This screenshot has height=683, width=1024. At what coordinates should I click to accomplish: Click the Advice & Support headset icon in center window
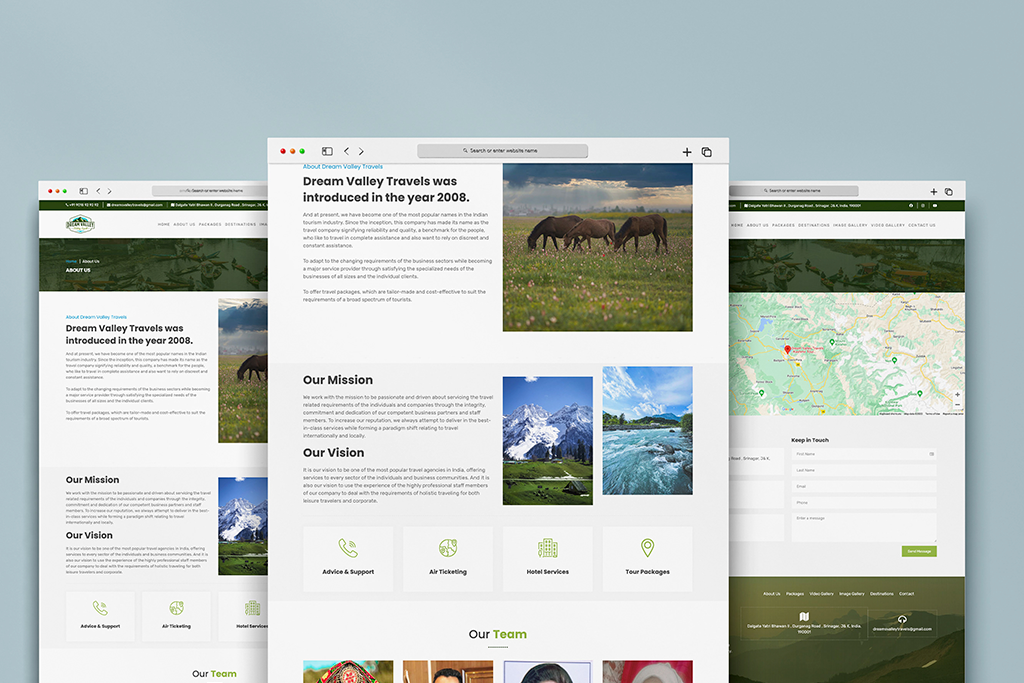coord(347,548)
